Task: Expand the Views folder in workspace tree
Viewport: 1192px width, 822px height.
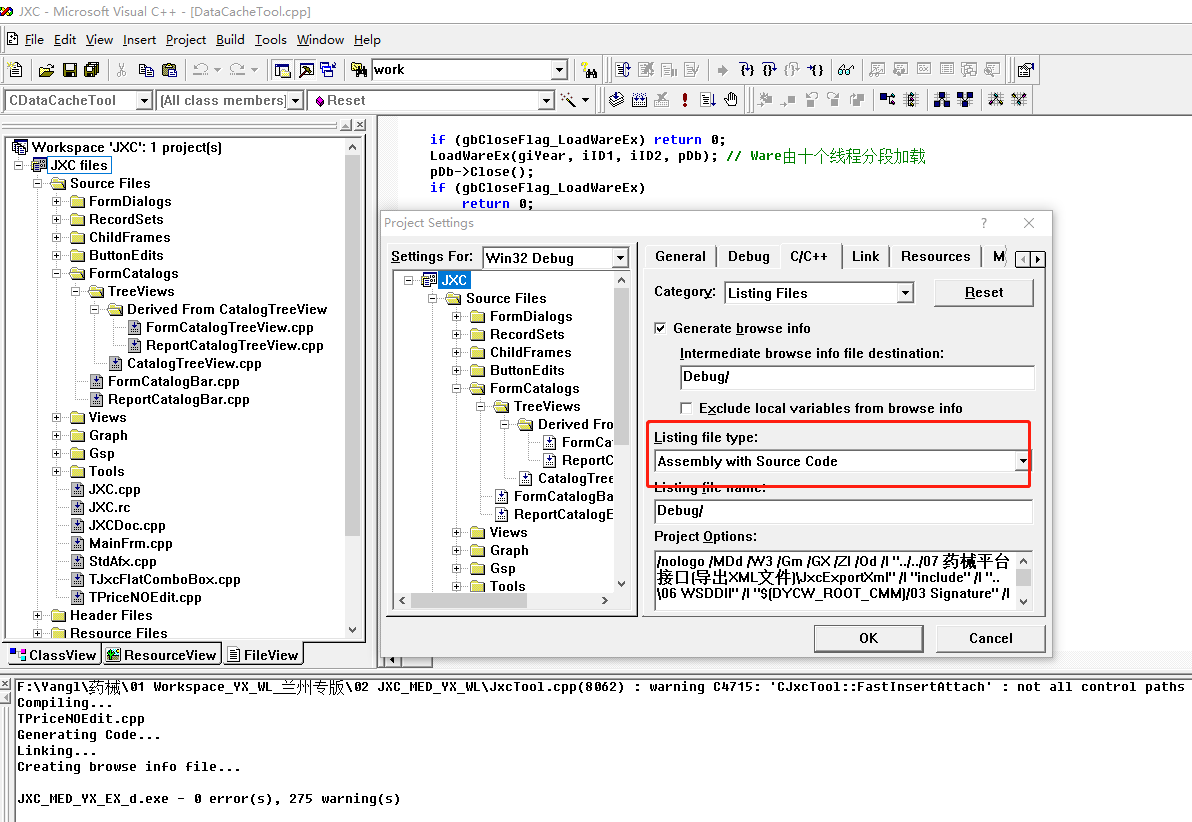Action: tap(56, 417)
